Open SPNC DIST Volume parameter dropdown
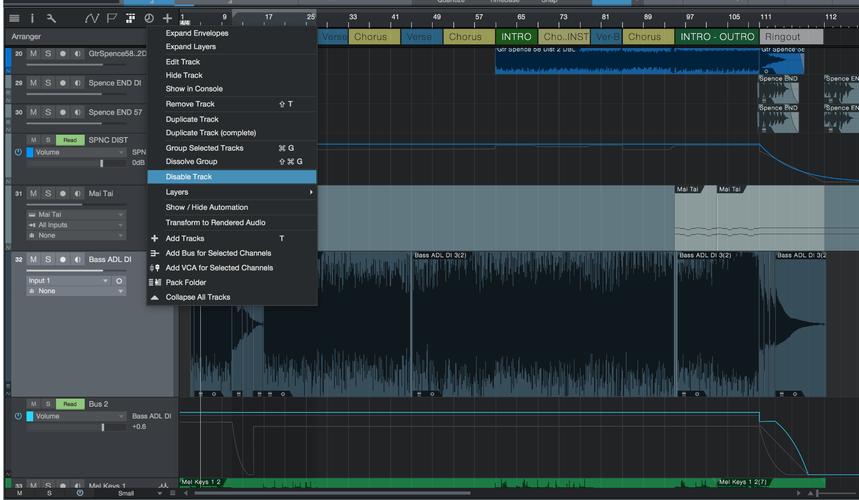This screenshot has height=500, width=859. pyautogui.click(x=80, y=152)
